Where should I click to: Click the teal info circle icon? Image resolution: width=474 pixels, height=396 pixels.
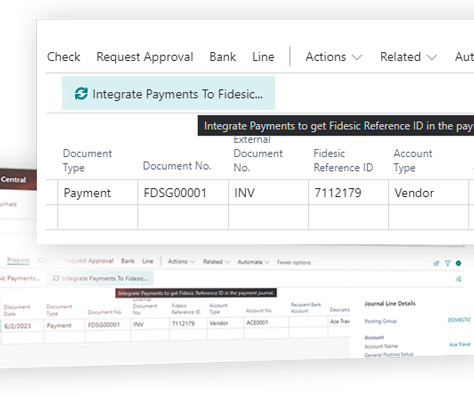click(x=458, y=263)
